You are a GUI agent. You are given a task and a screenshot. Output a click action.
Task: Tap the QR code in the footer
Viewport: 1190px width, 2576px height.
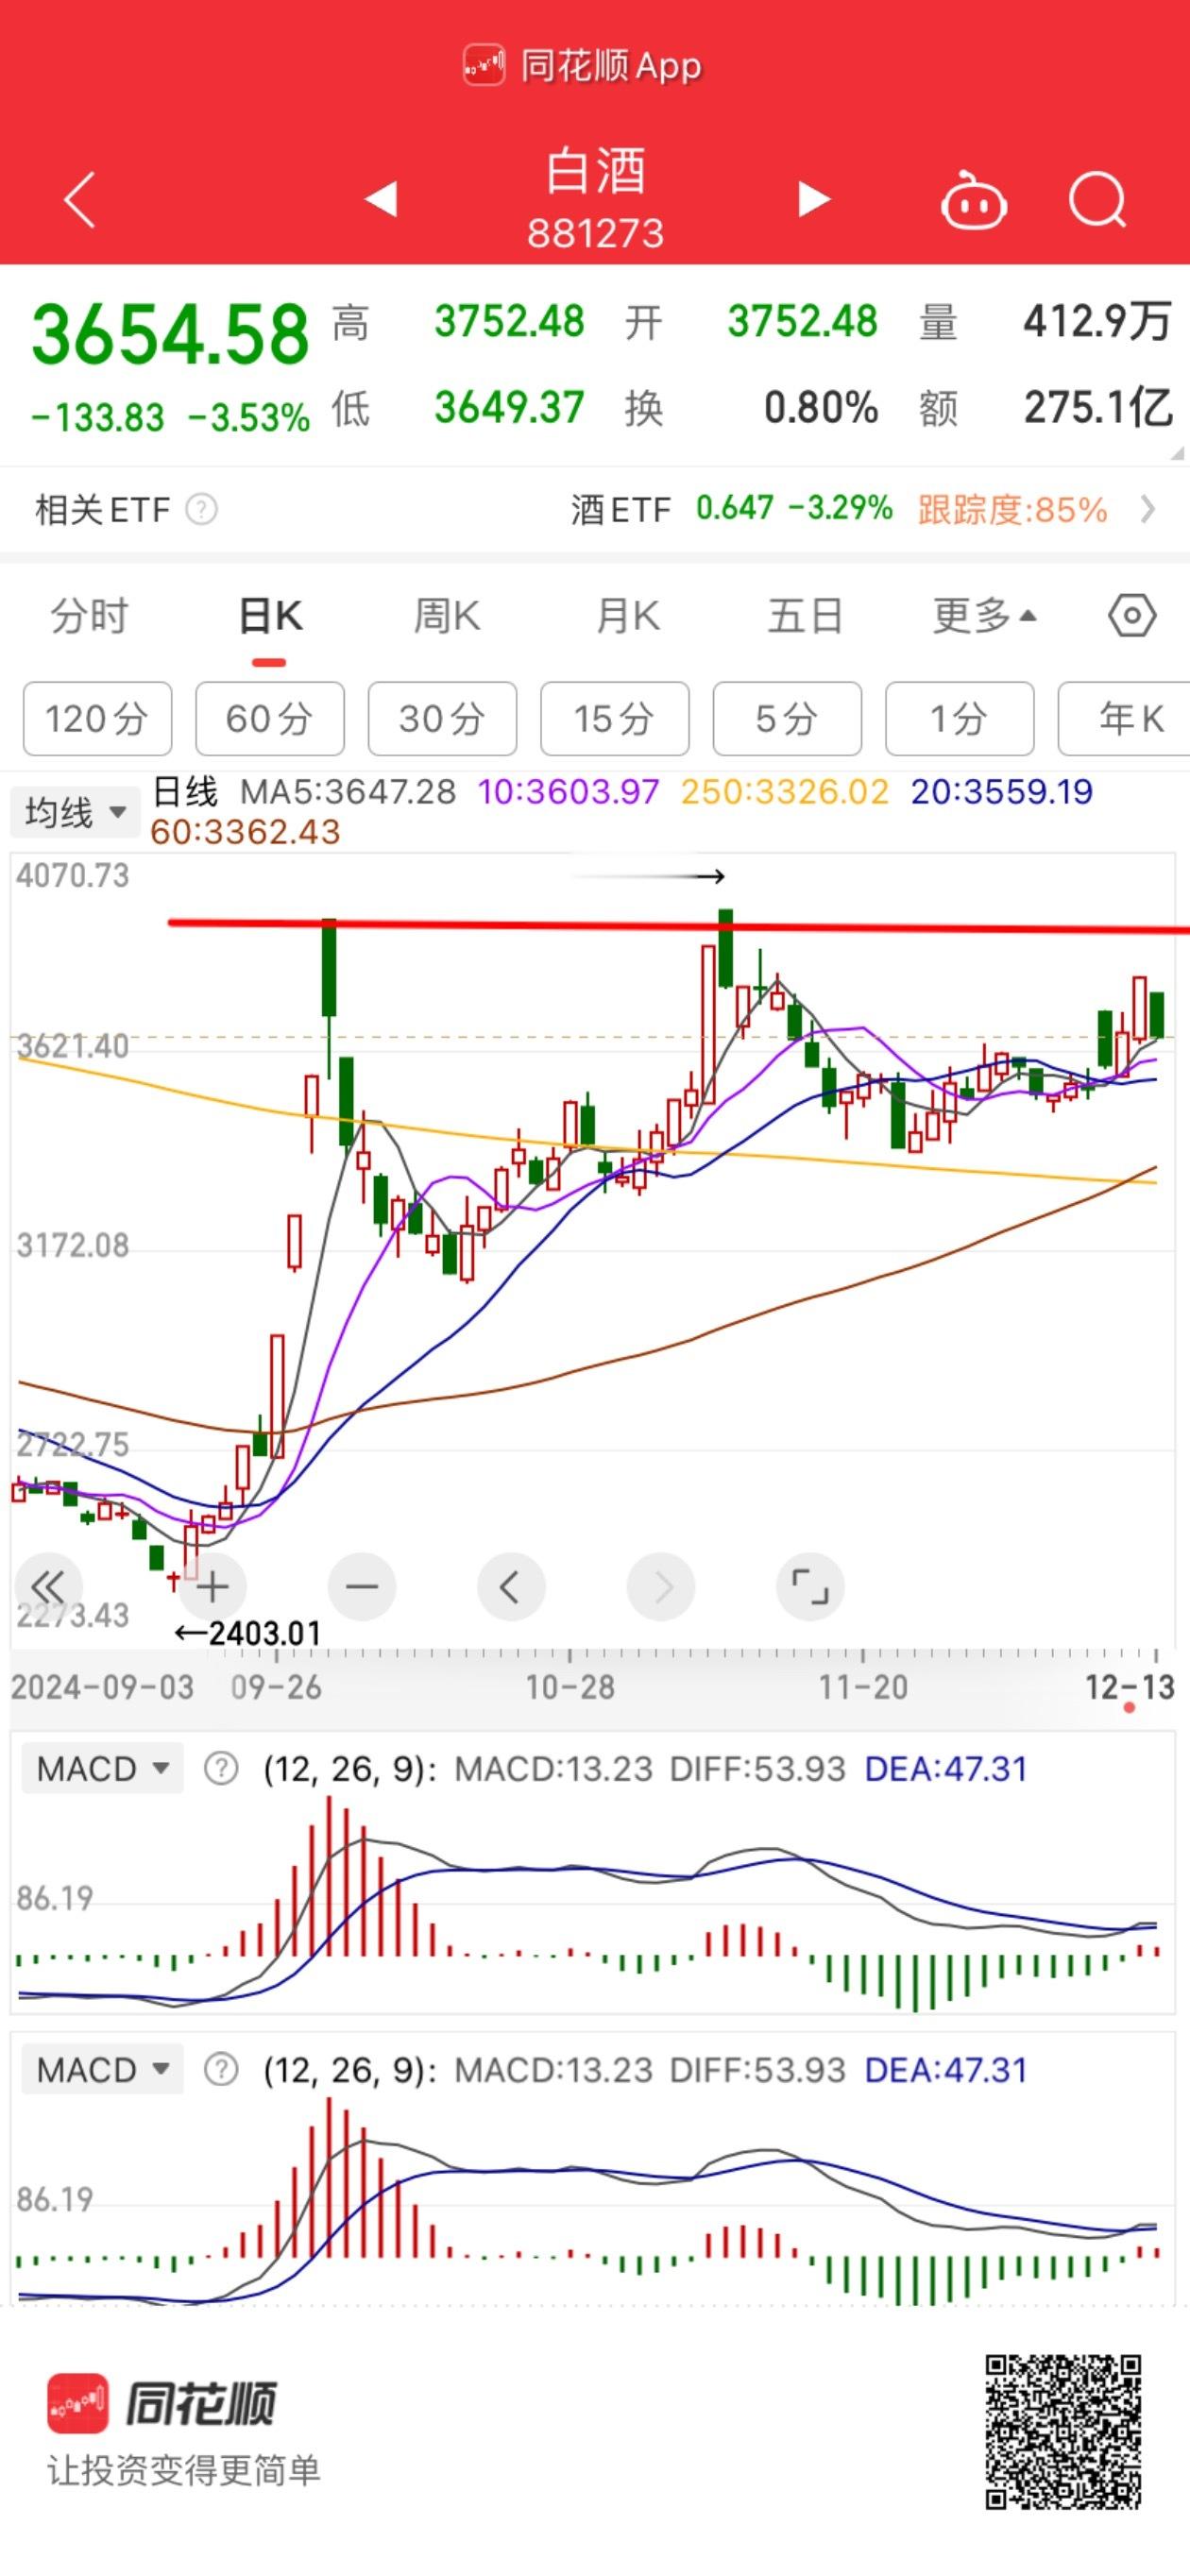[x=1063, y=2431]
